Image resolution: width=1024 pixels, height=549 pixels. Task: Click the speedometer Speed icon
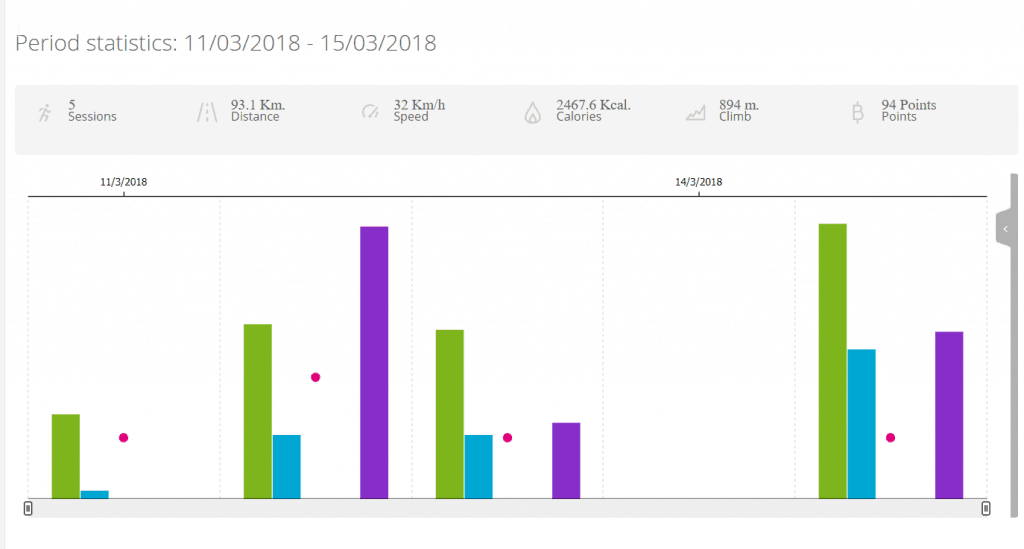coord(370,112)
